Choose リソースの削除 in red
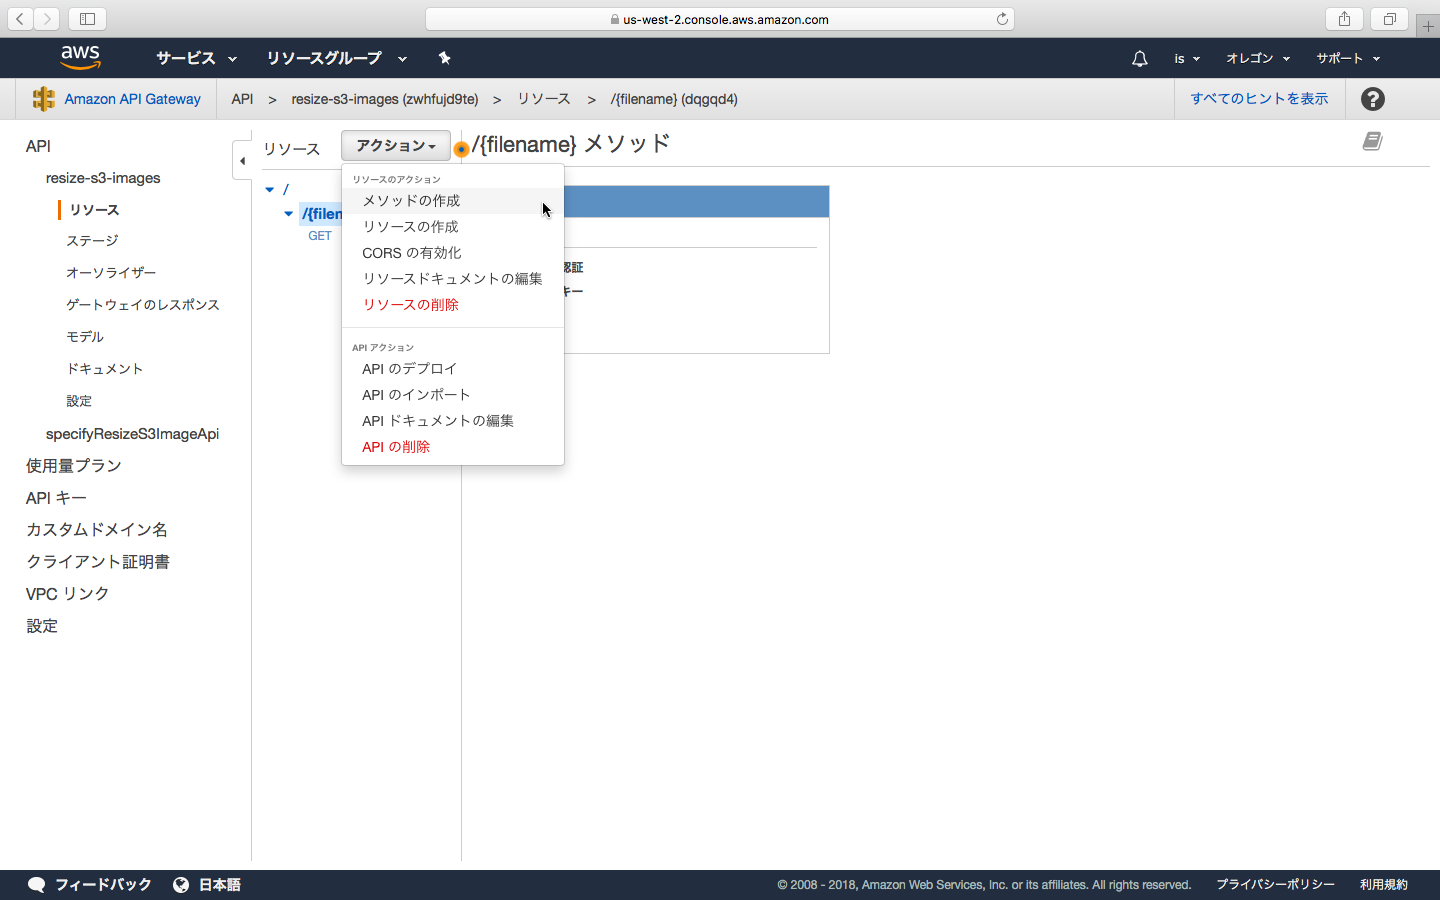 point(453,305)
